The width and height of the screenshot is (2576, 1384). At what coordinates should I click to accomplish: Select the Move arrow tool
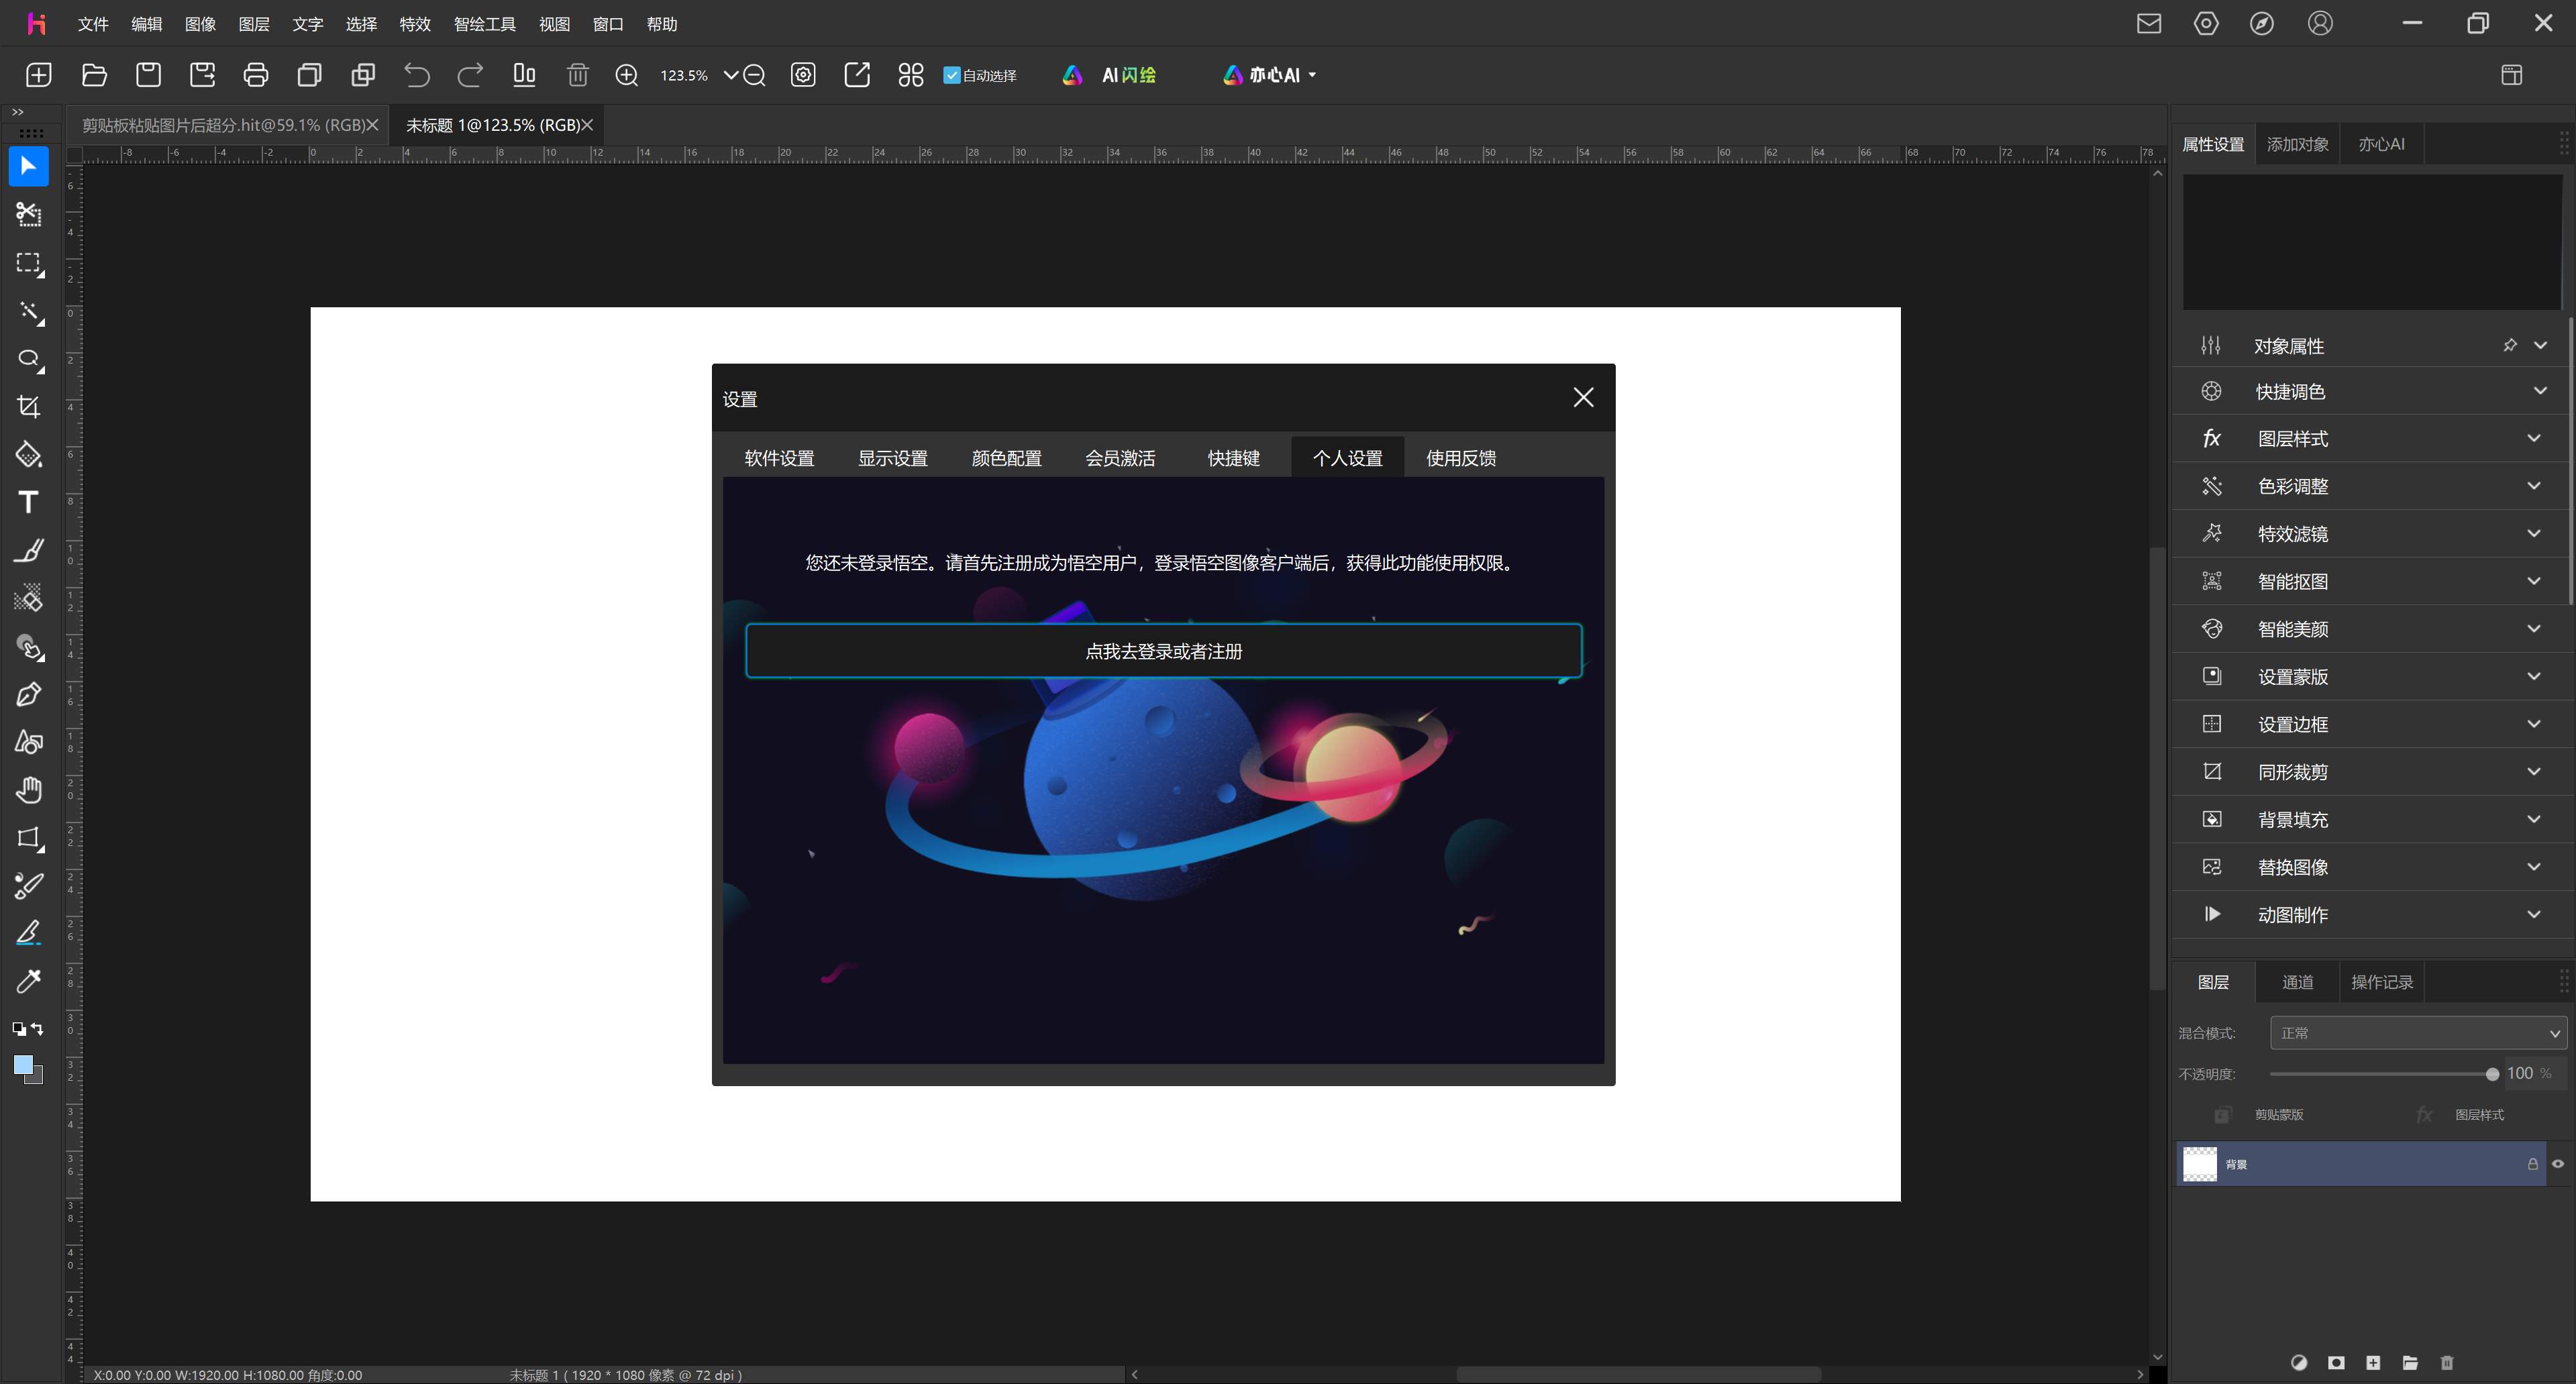click(x=28, y=166)
